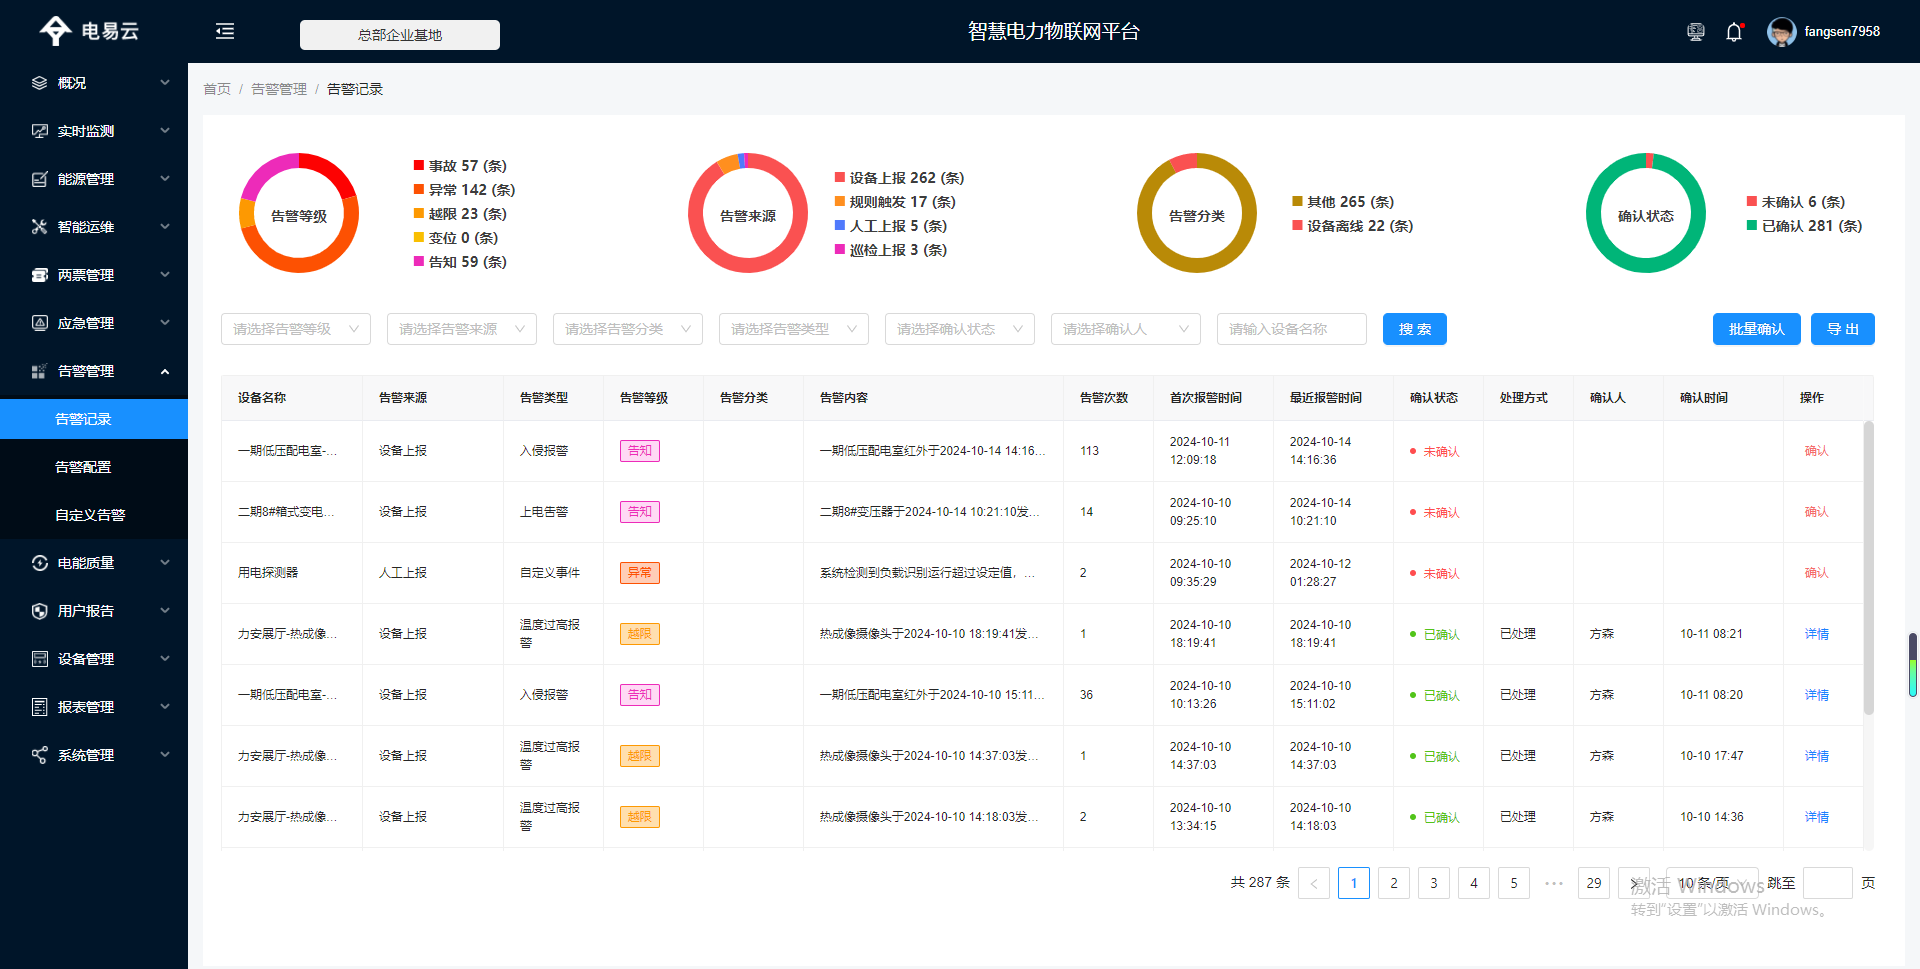Collapse the sidebar with the menu fold icon
The height and width of the screenshot is (969, 1920).
point(225,32)
